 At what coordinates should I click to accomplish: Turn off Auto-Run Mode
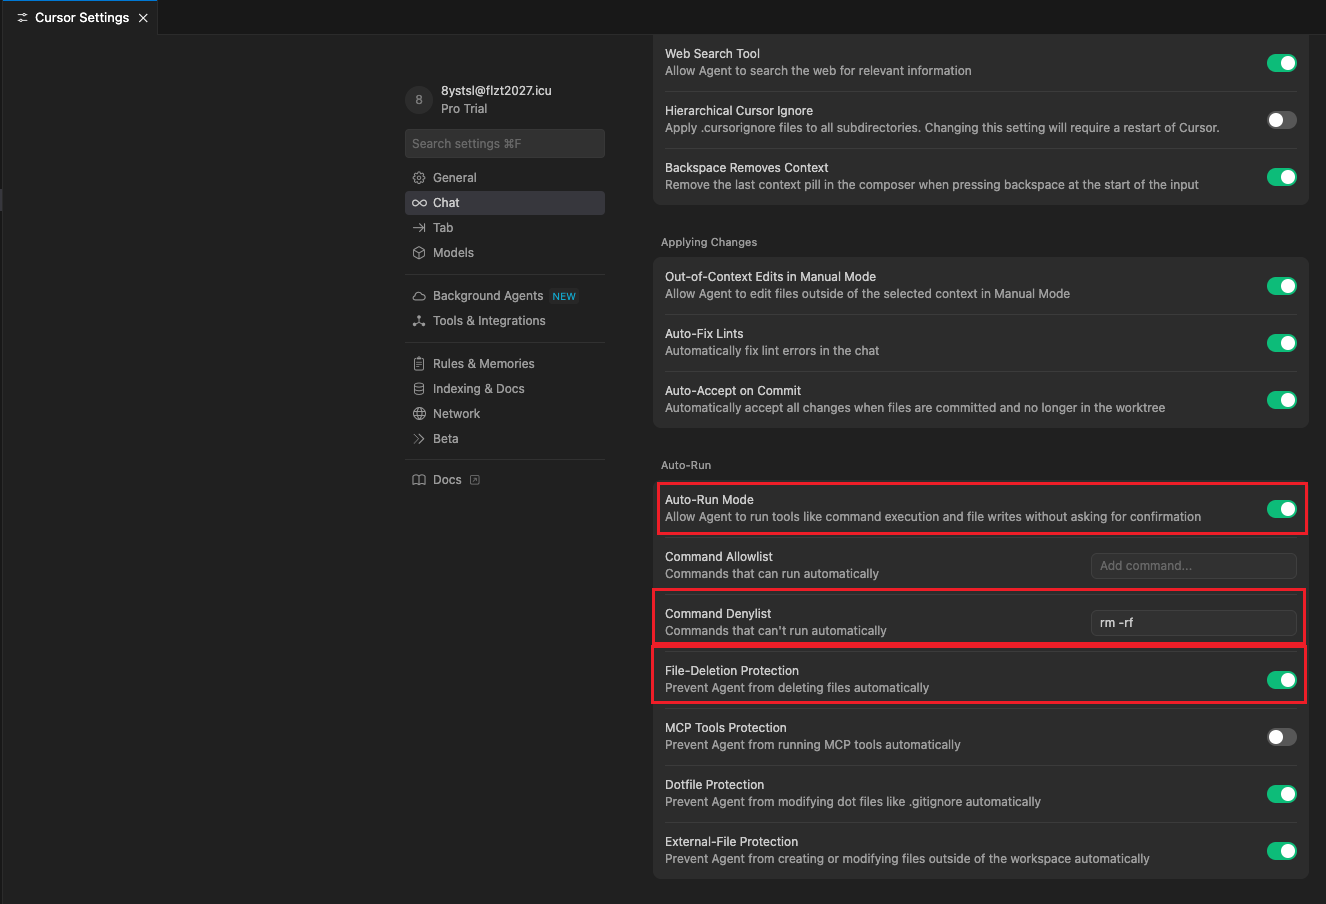tap(1282, 509)
